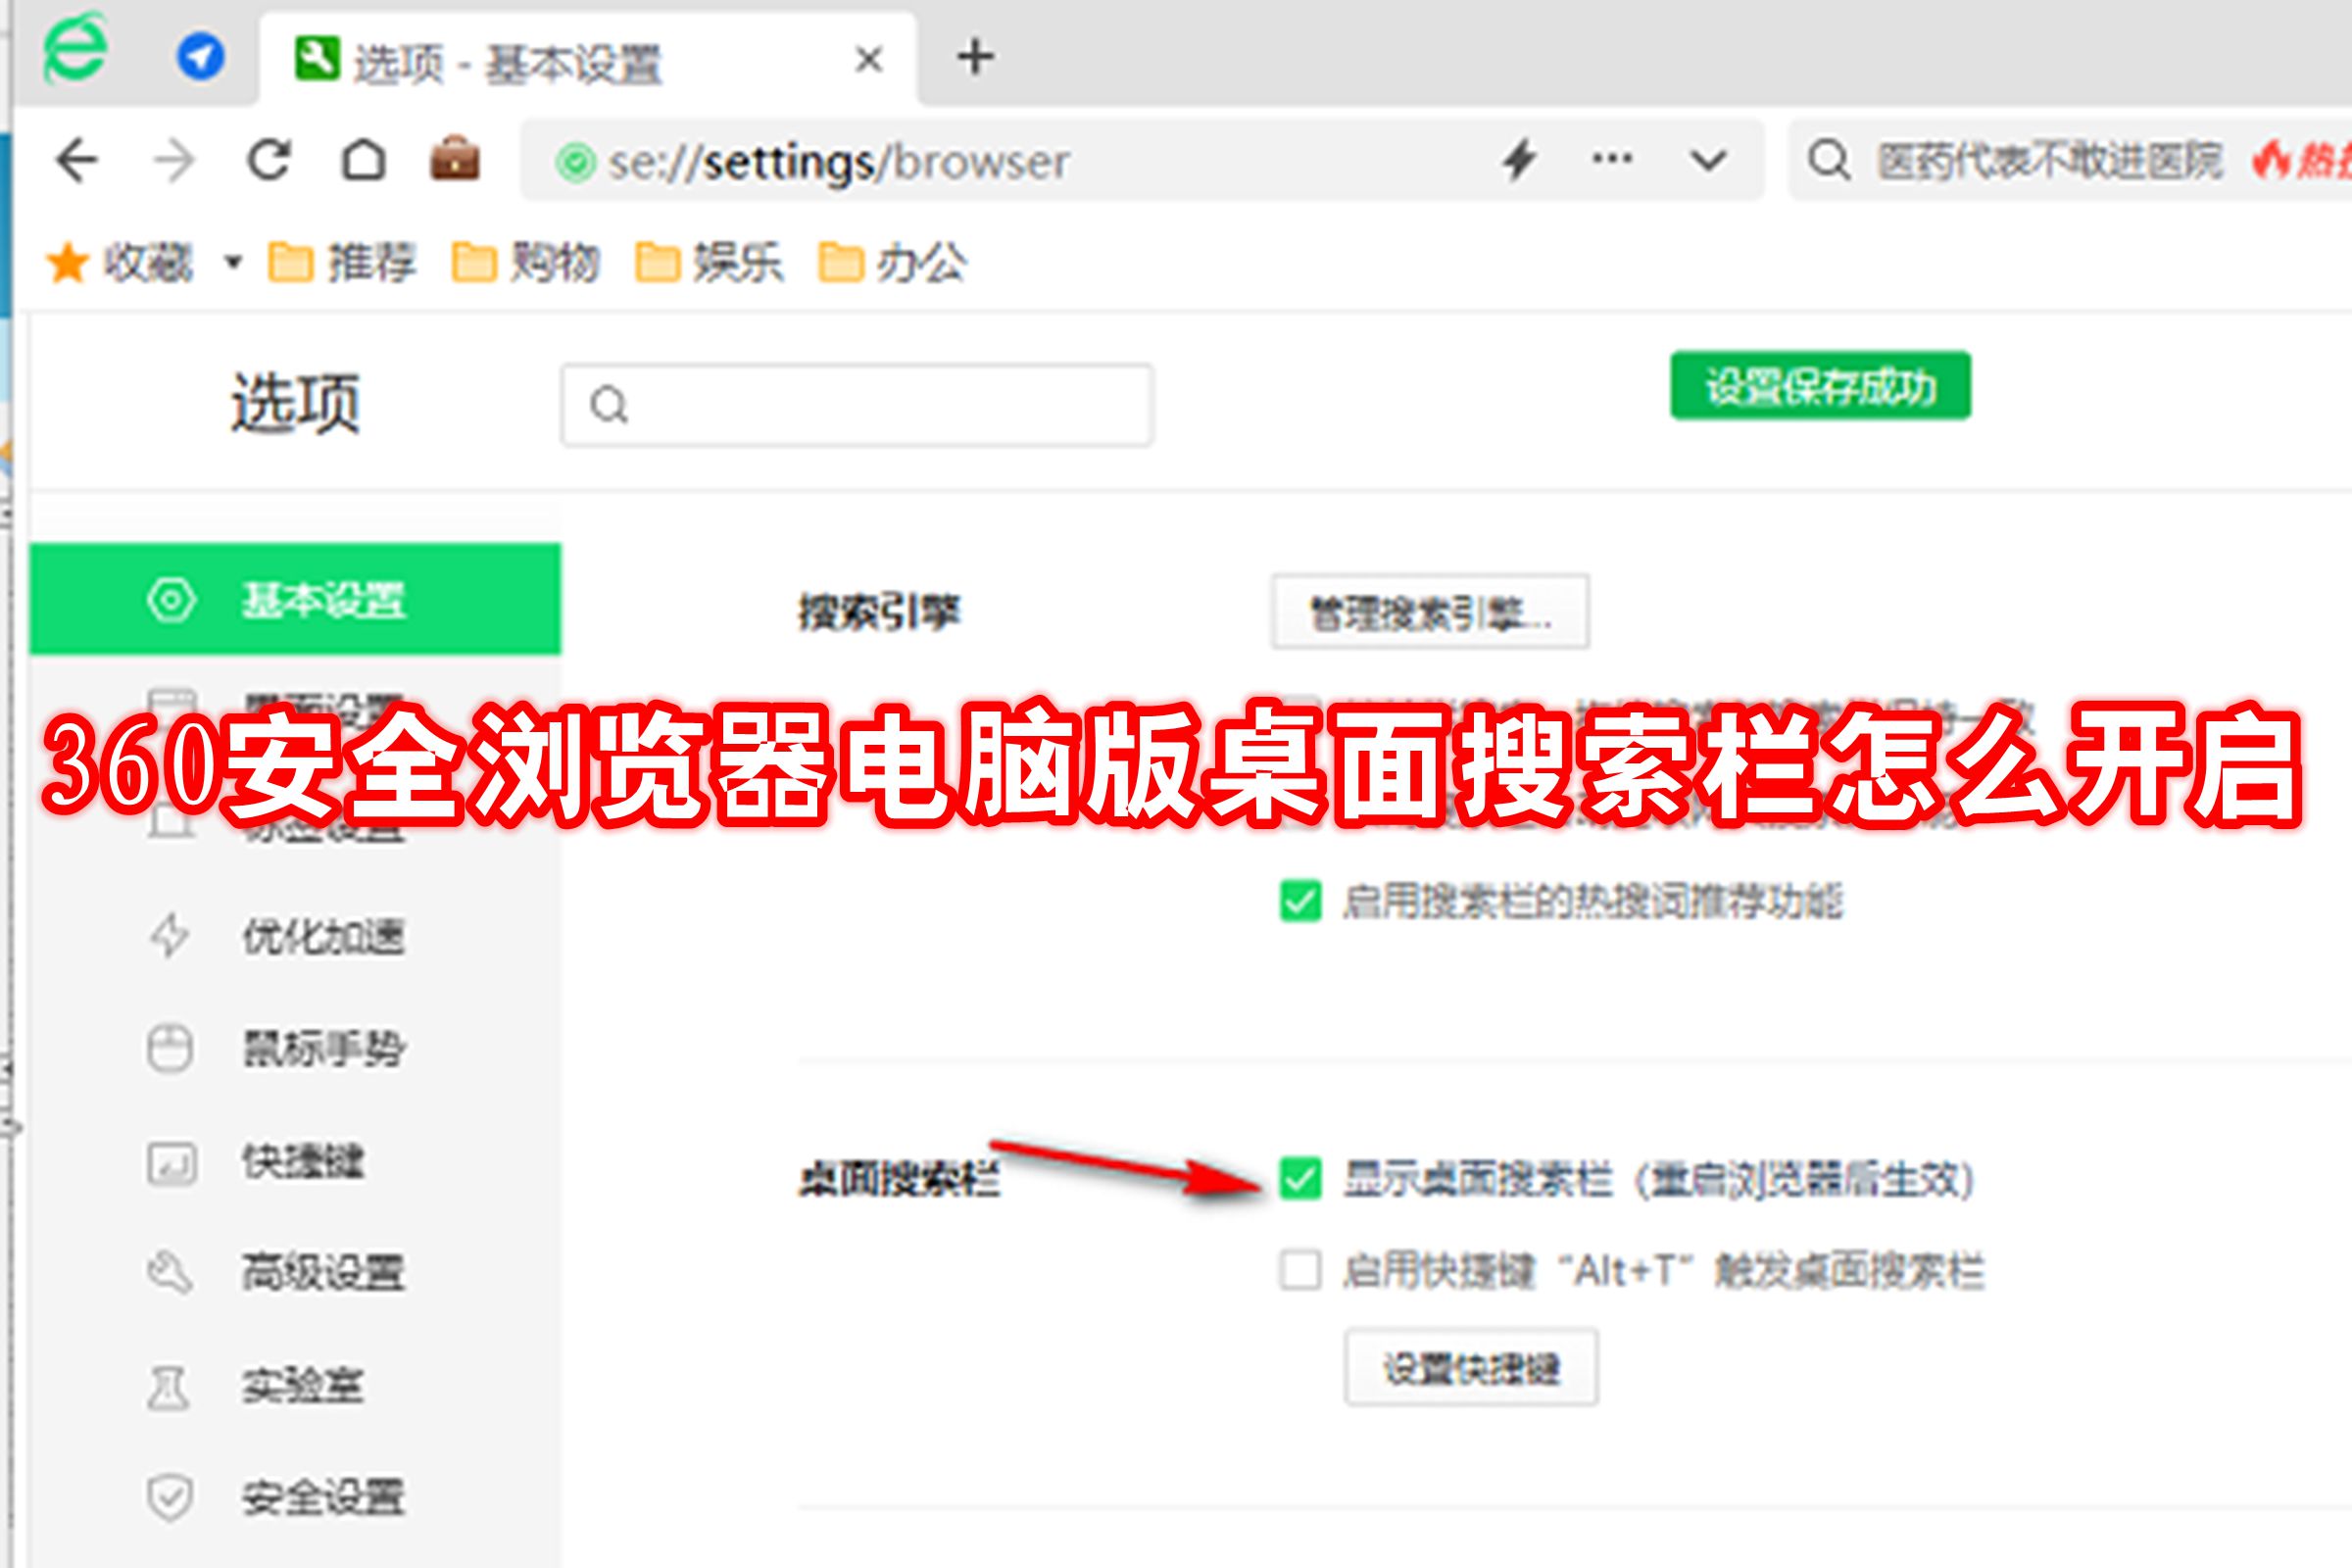Open the address bar chevron dropdown
This screenshot has height=1568, width=2352.
point(1706,158)
